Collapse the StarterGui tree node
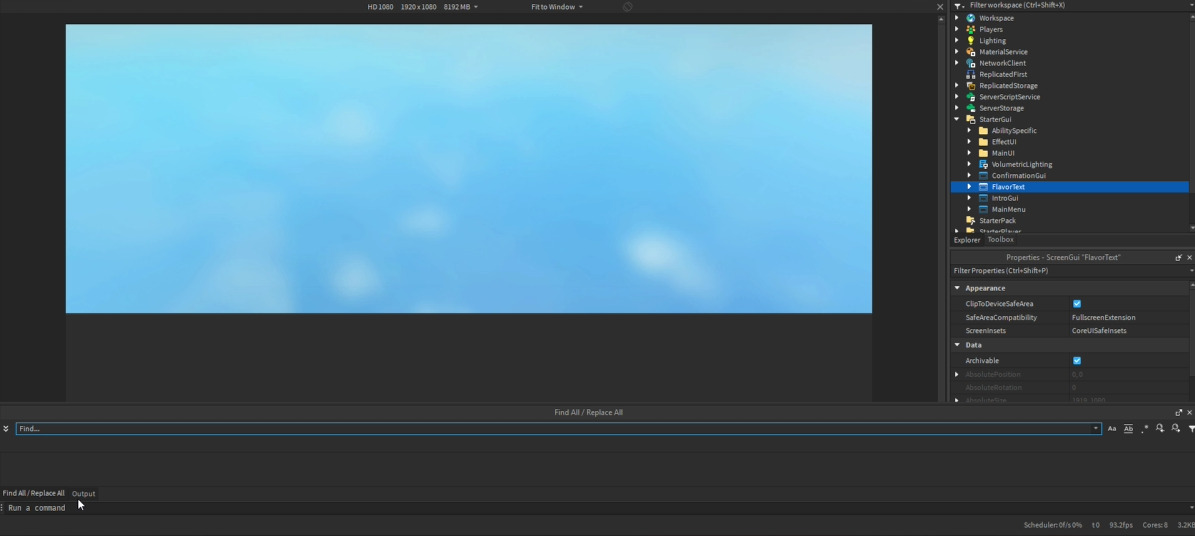The image size is (1195, 536). [x=957, y=120]
